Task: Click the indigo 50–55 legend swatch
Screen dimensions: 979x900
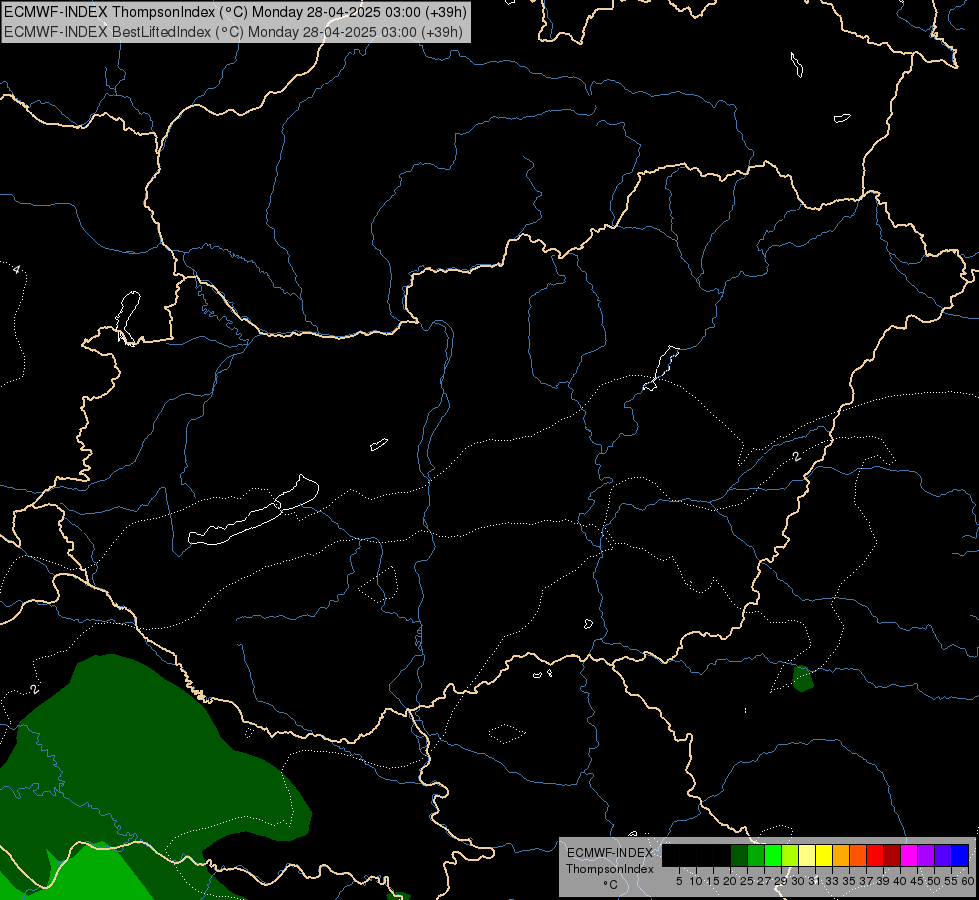Action: (x=943, y=855)
